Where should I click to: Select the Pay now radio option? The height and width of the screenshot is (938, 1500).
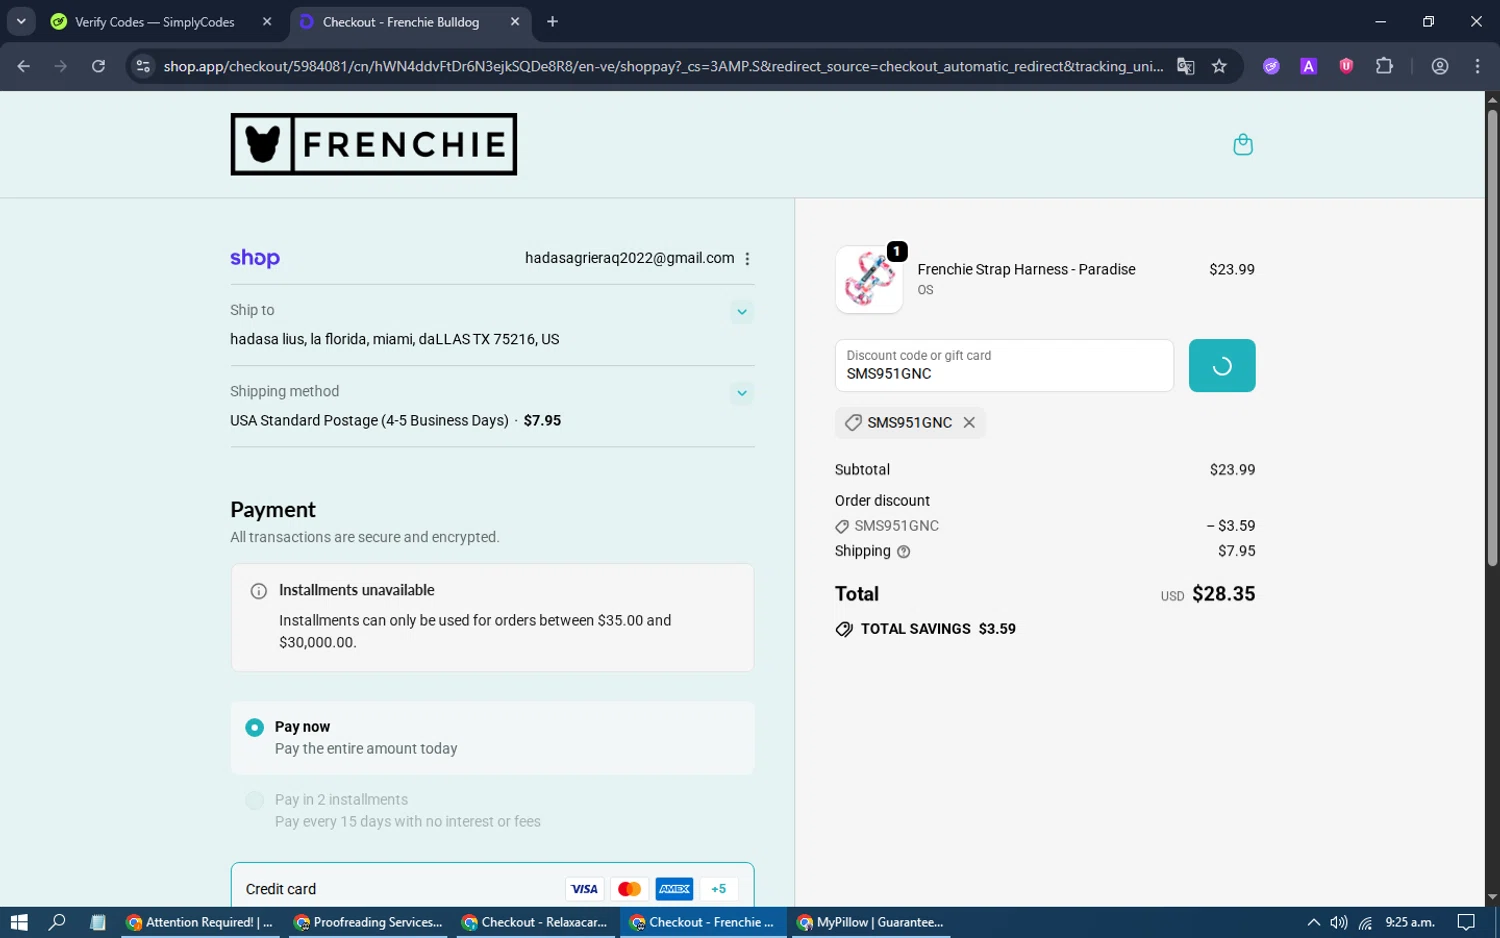tap(254, 727)
